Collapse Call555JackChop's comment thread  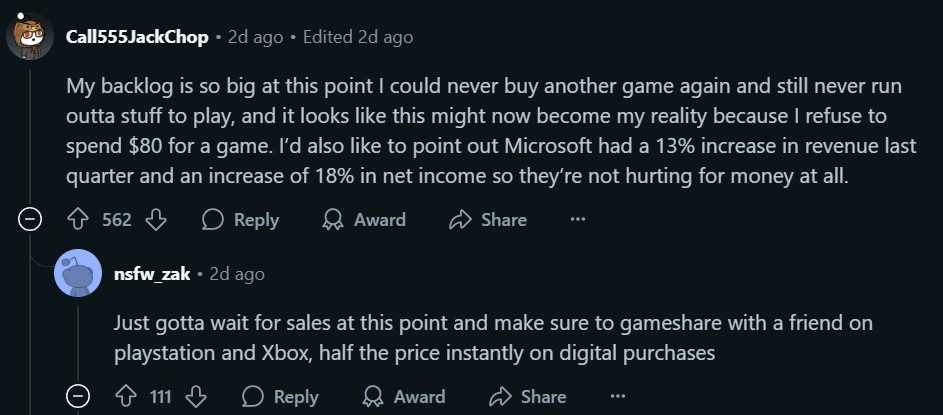31,220
